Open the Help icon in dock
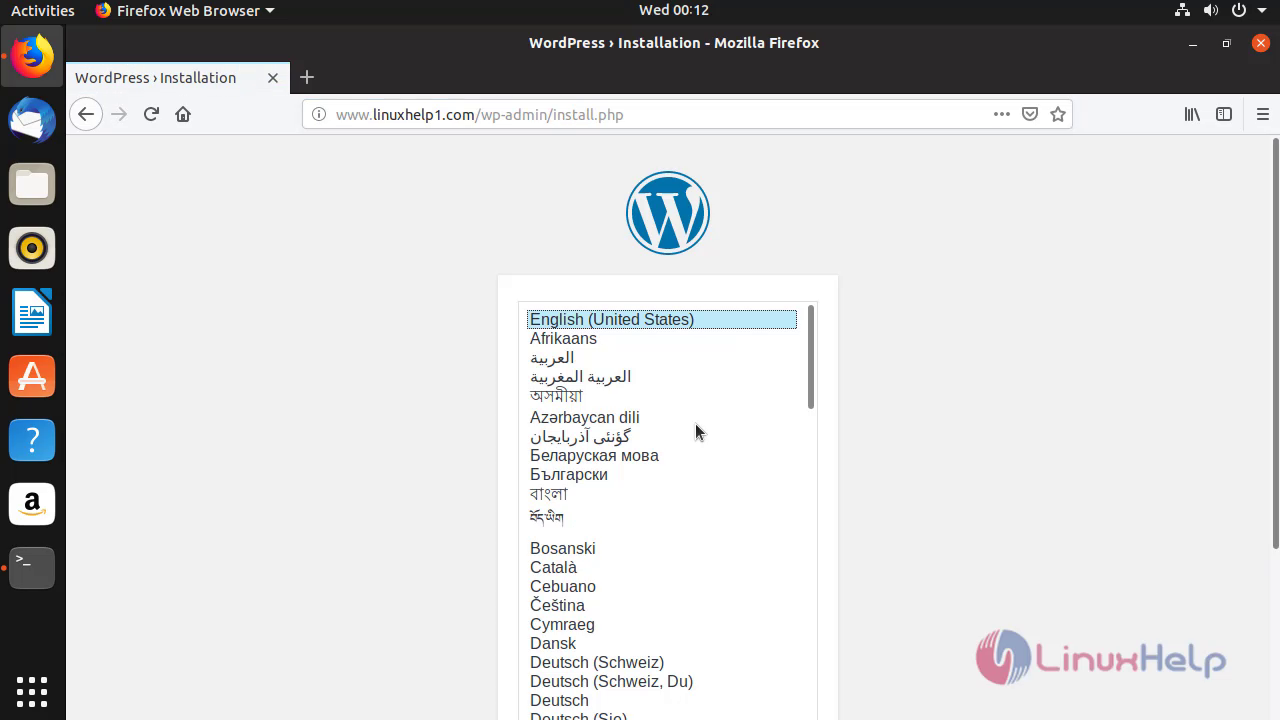Image resolution: width=1280 pixels, height=720 pixels. click(32, 440)
